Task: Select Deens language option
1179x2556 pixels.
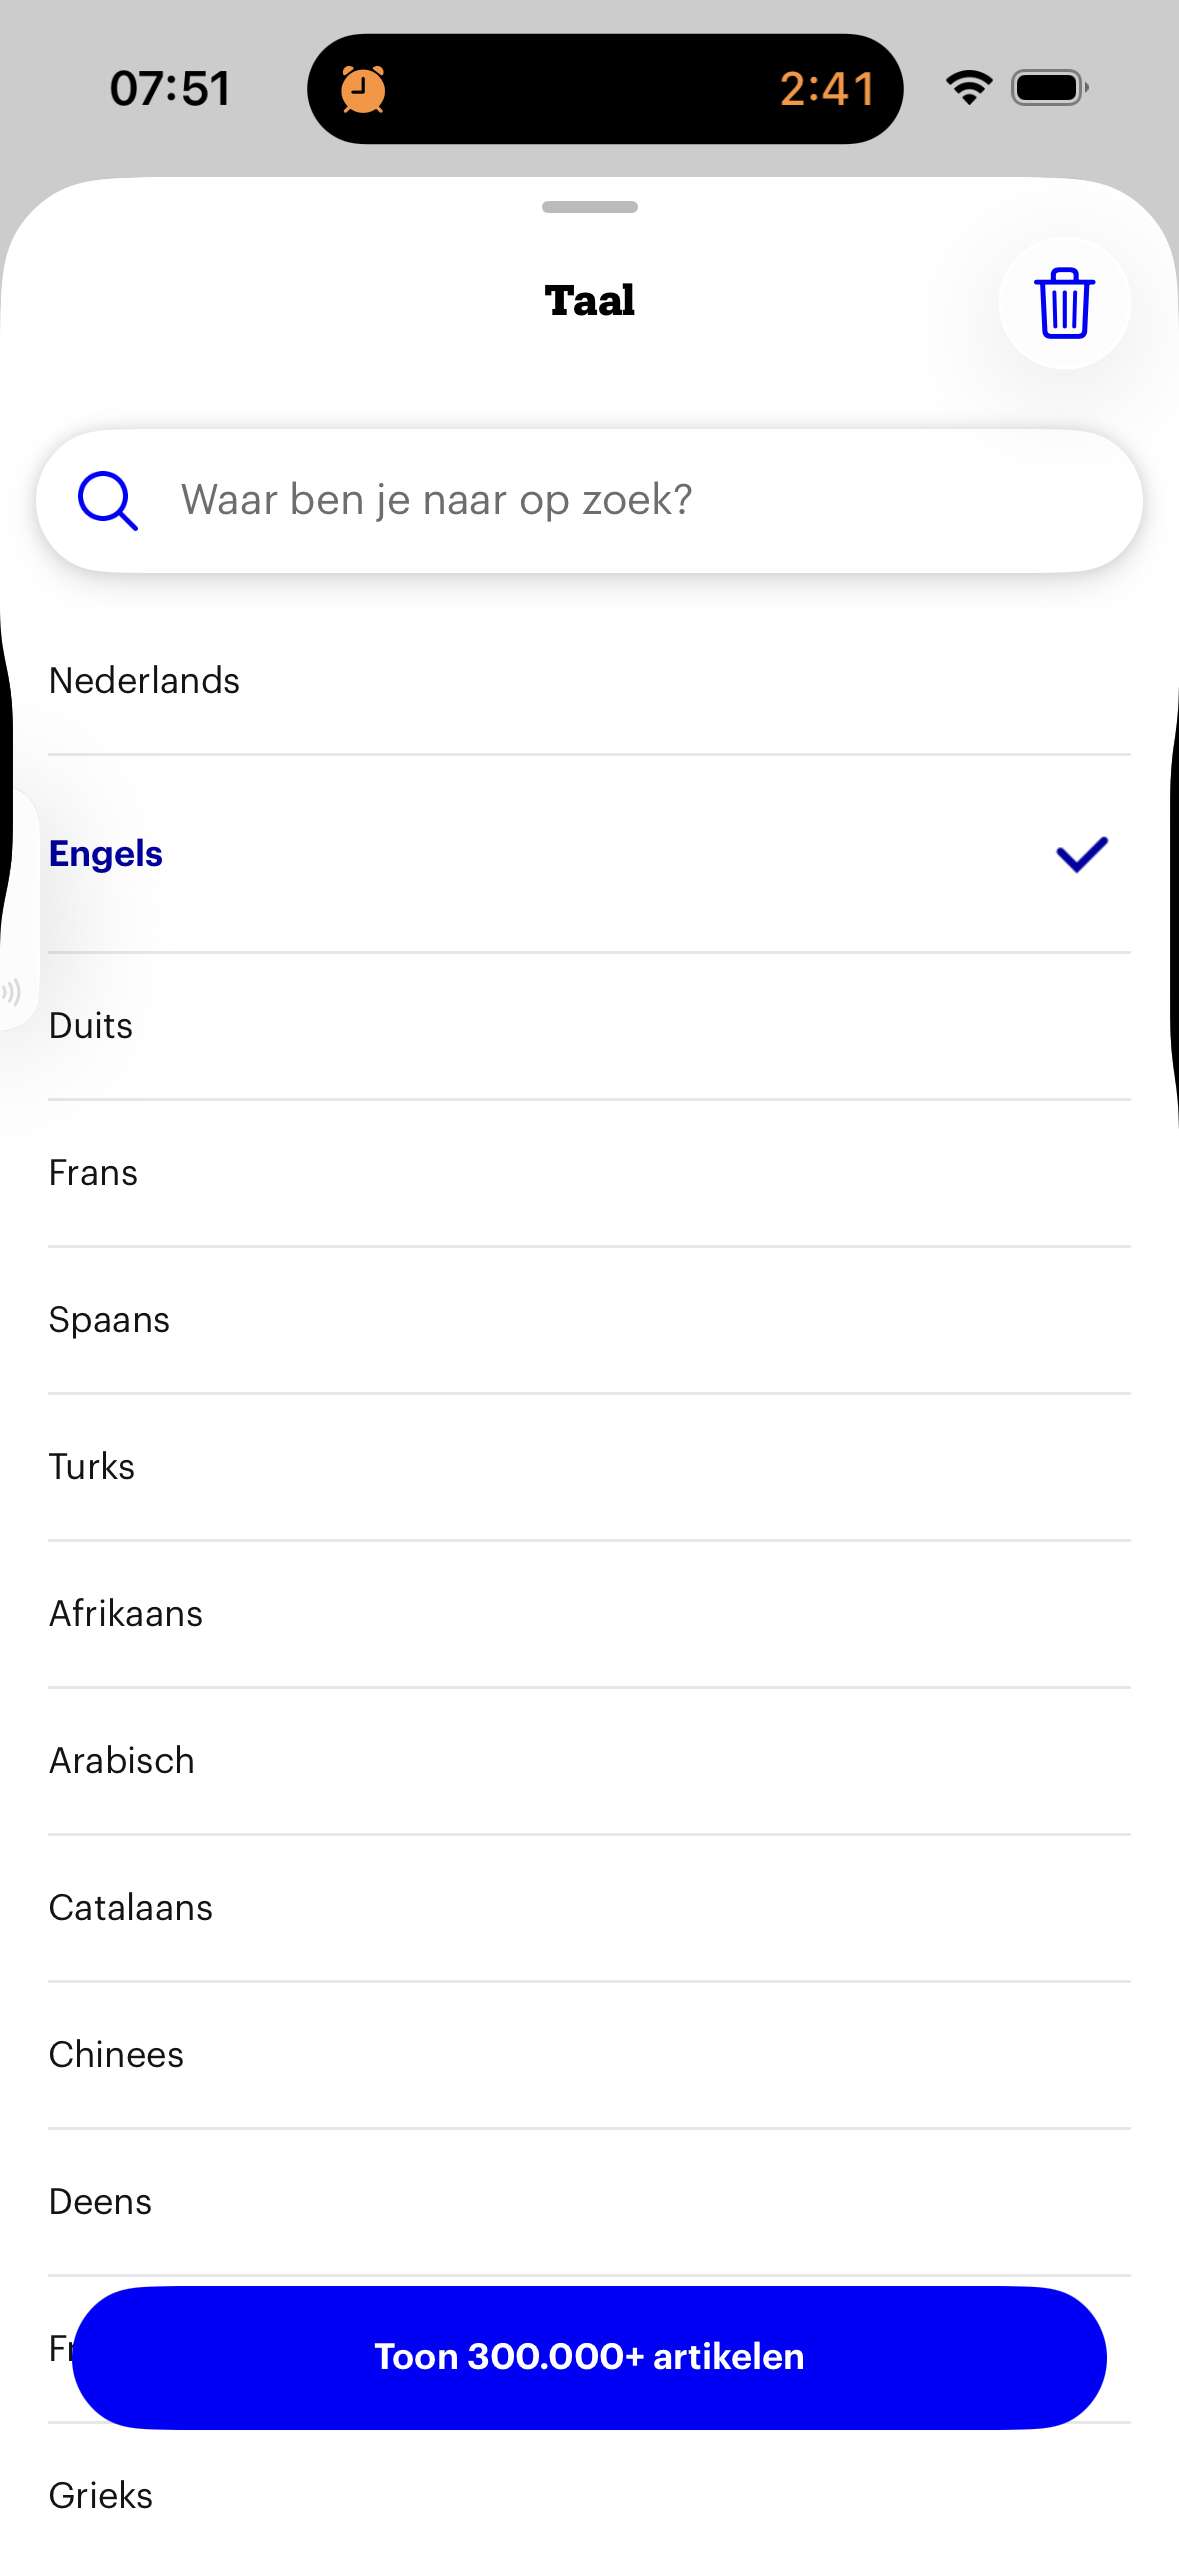Action: click(x=100, y=2202)
